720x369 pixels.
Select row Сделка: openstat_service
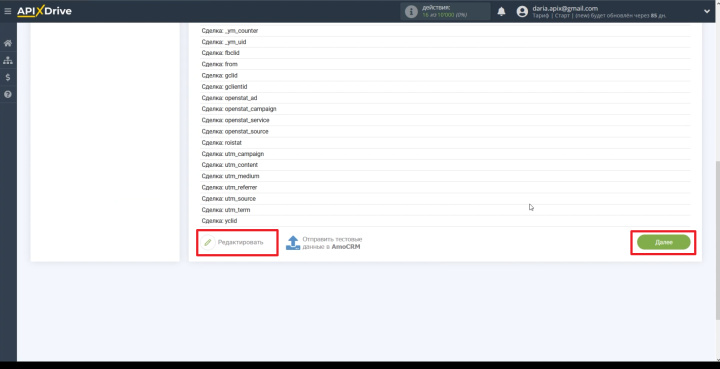[x=445, y=120]
